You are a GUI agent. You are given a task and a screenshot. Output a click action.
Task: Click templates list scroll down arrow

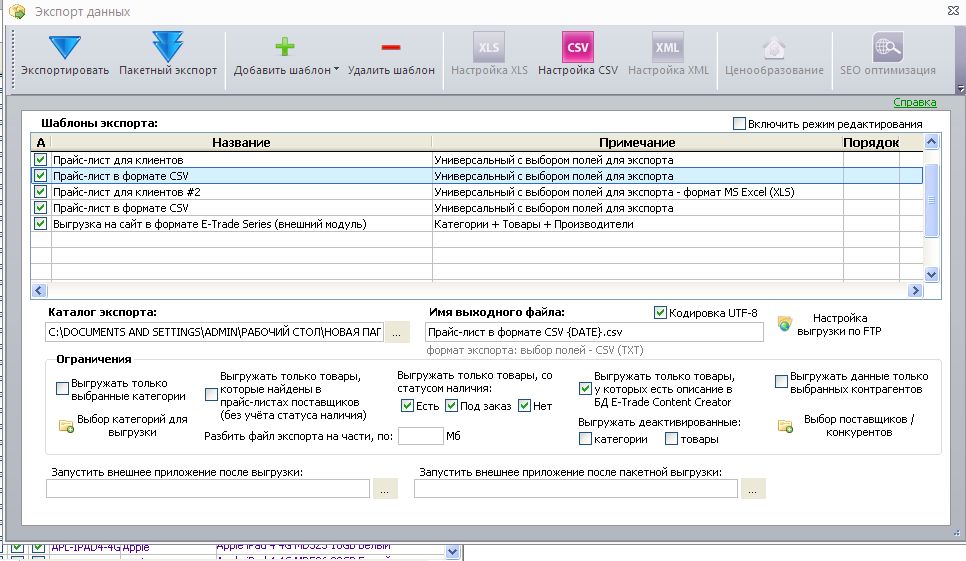(x=932, y=275)
